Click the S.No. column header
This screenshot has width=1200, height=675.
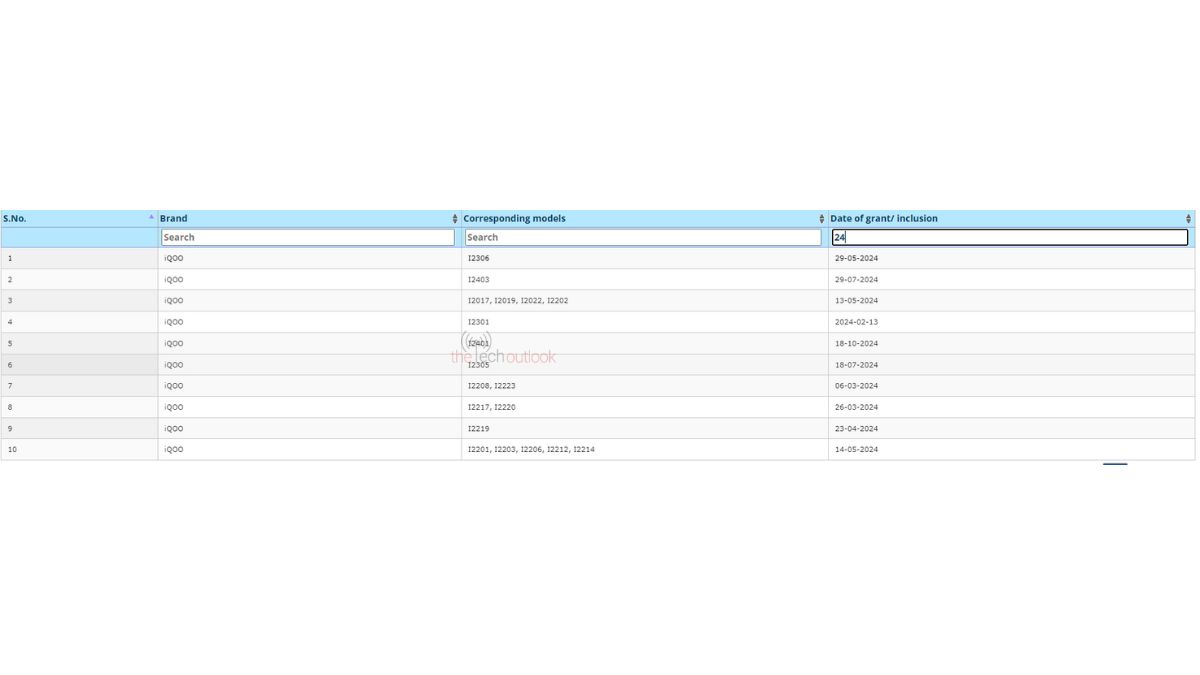point(15,218)
